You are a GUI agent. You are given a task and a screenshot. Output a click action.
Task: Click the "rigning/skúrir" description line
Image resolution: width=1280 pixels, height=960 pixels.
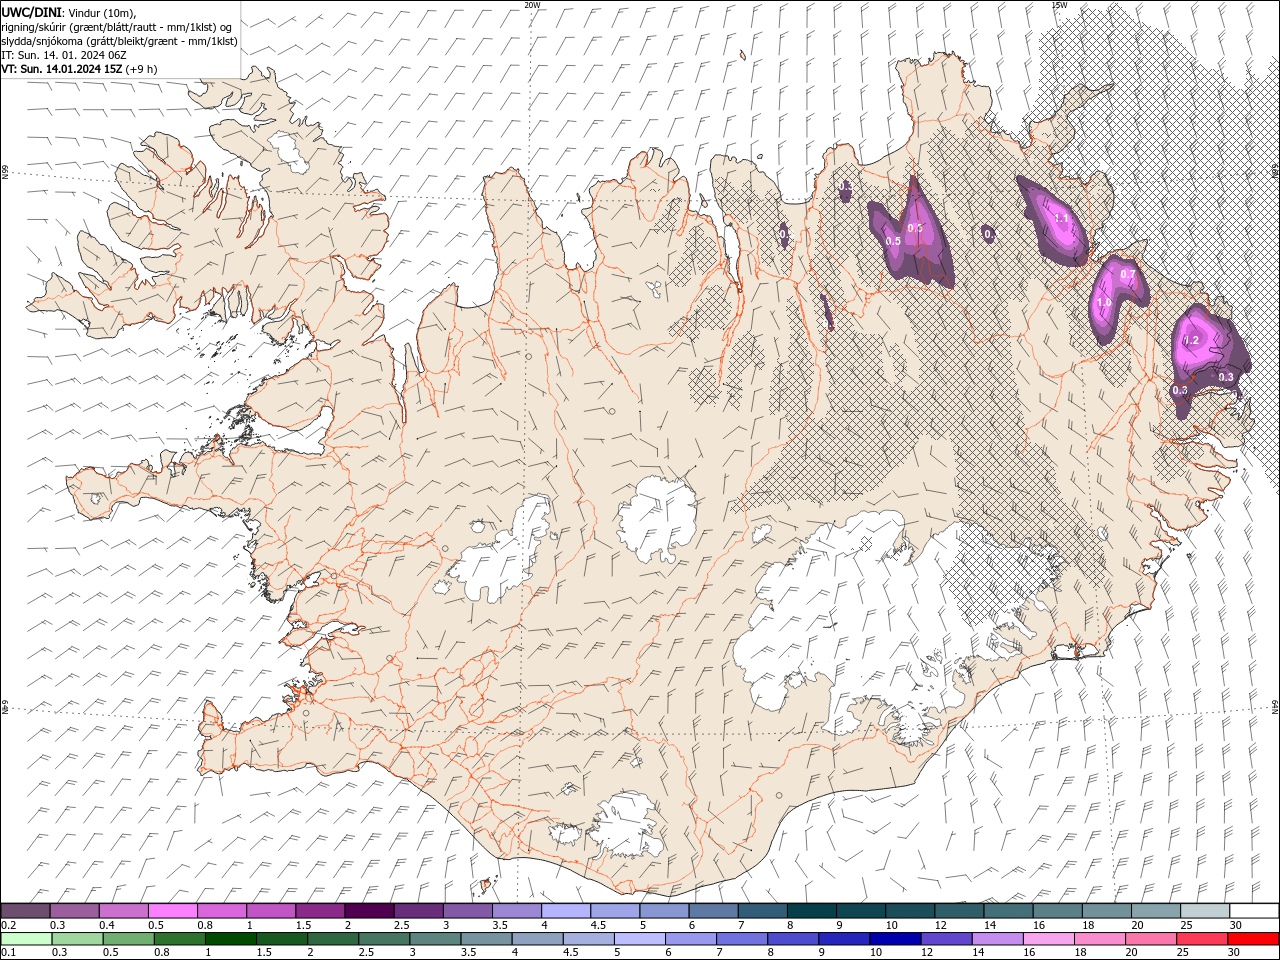point(116,27)
